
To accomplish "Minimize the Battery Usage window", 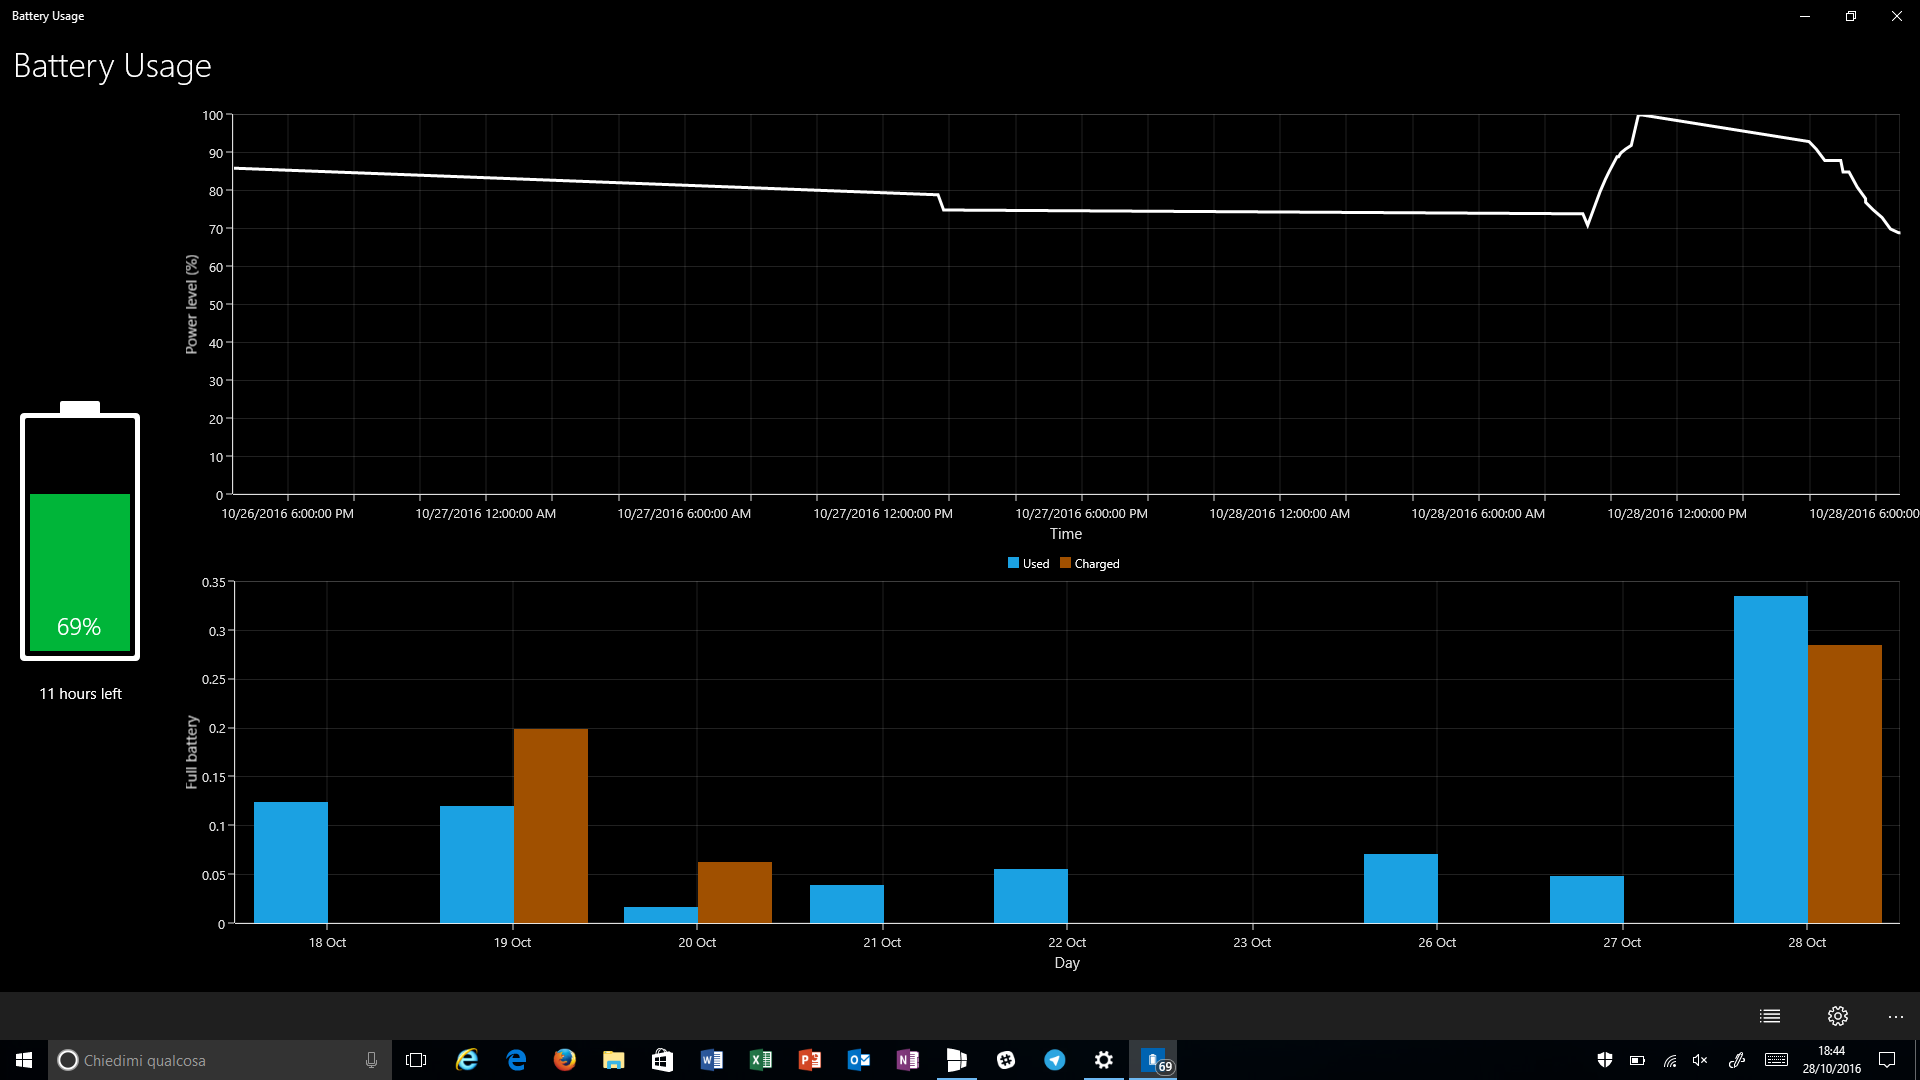I will (1805, 16).
